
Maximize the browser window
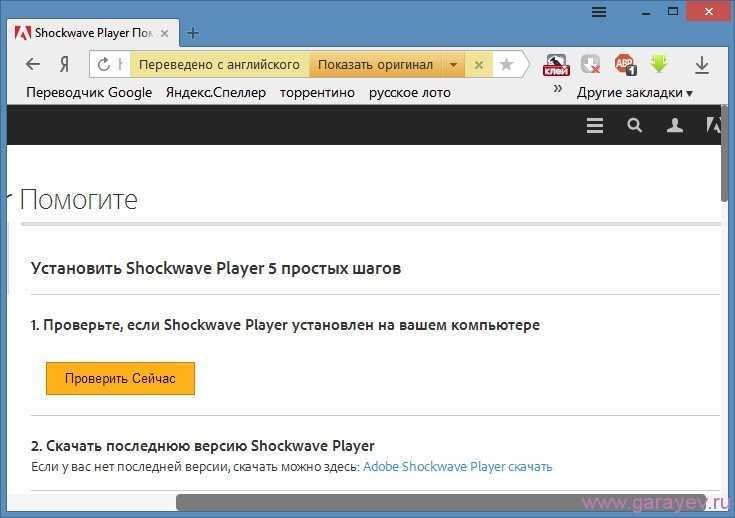[673, 12]
